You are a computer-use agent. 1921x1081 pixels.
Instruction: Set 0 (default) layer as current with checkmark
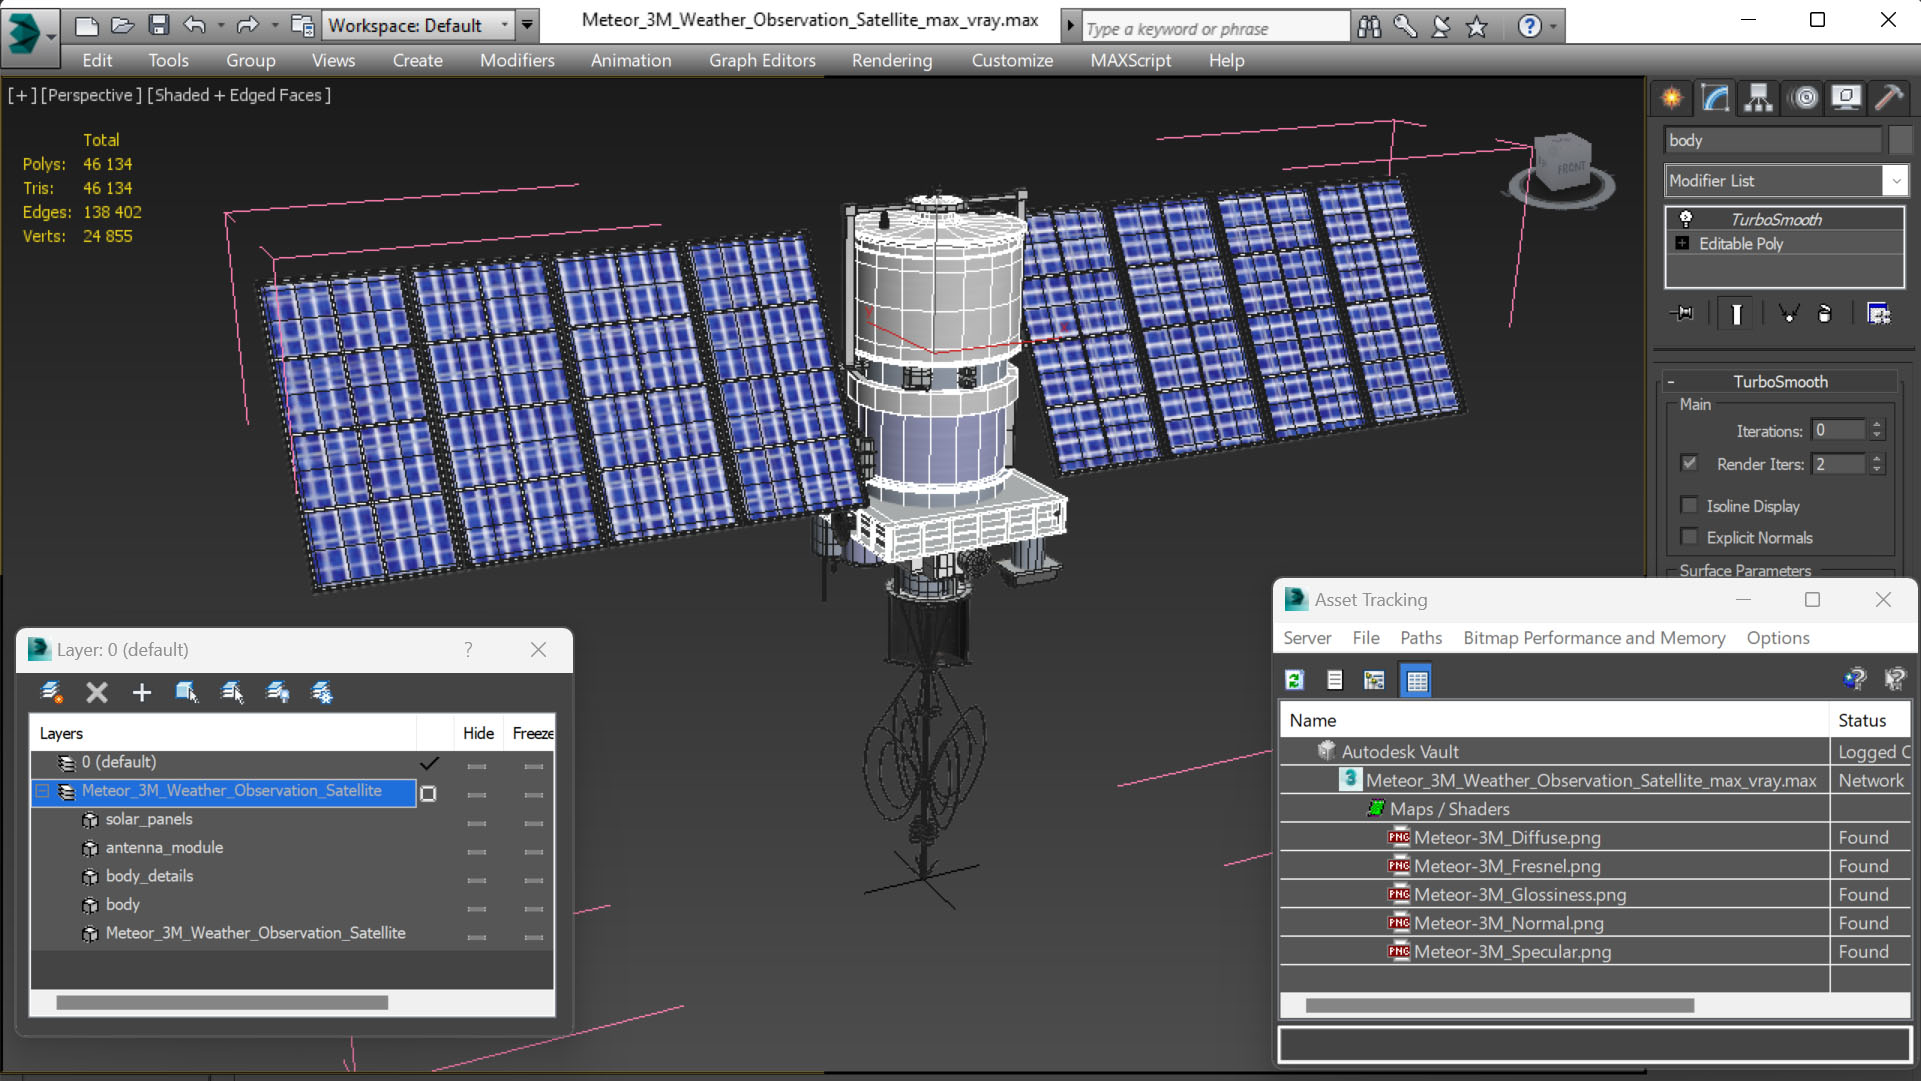pyautogui.click(x=429, y=763)
